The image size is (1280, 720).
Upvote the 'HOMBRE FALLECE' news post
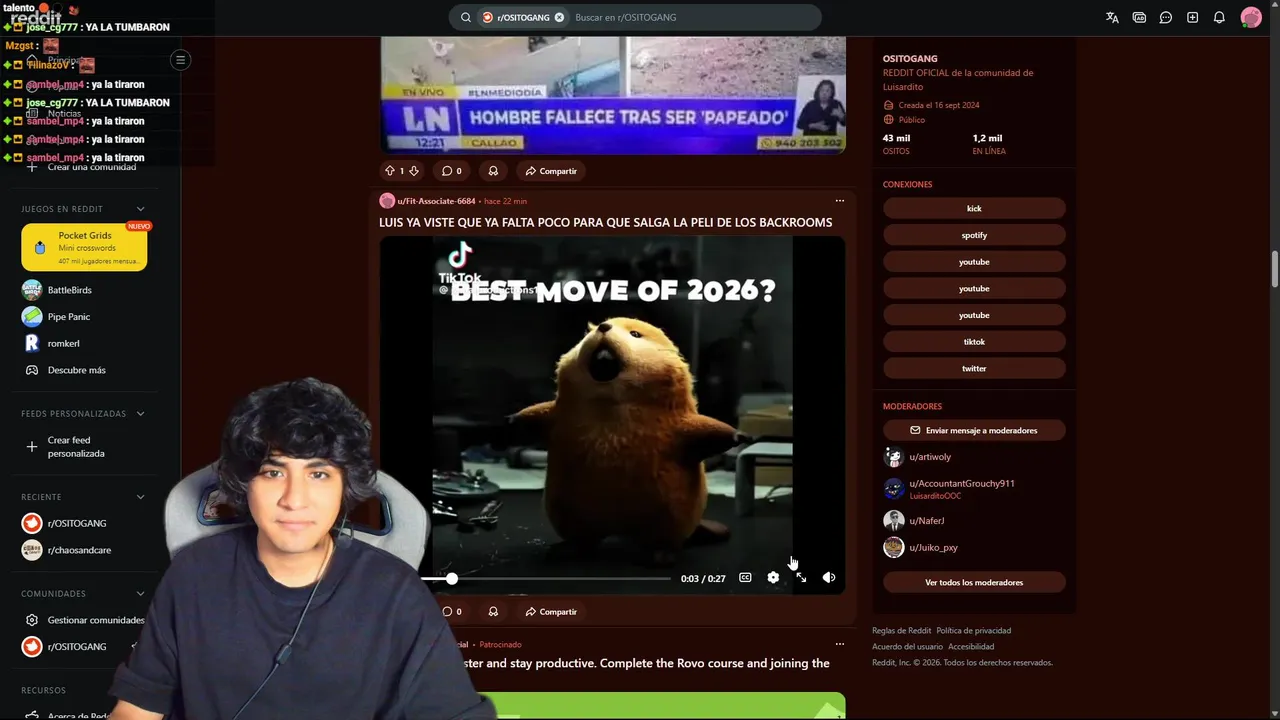pyautogui.click(x=390, y=171)
